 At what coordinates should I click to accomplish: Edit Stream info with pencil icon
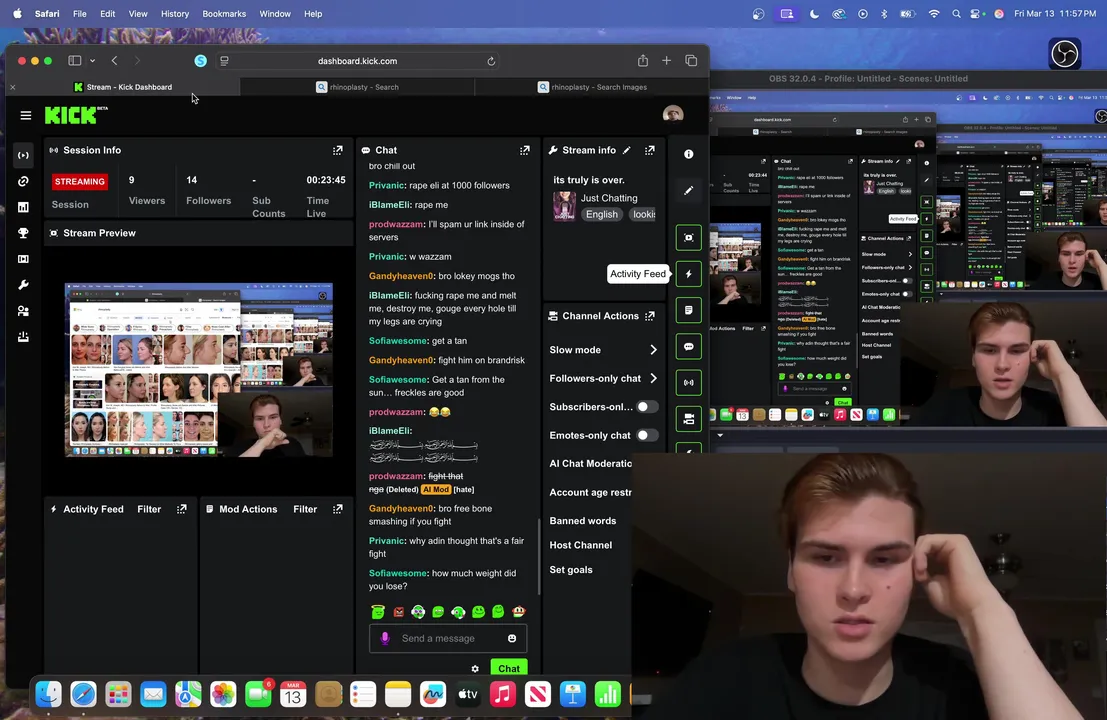click(626, 150)
